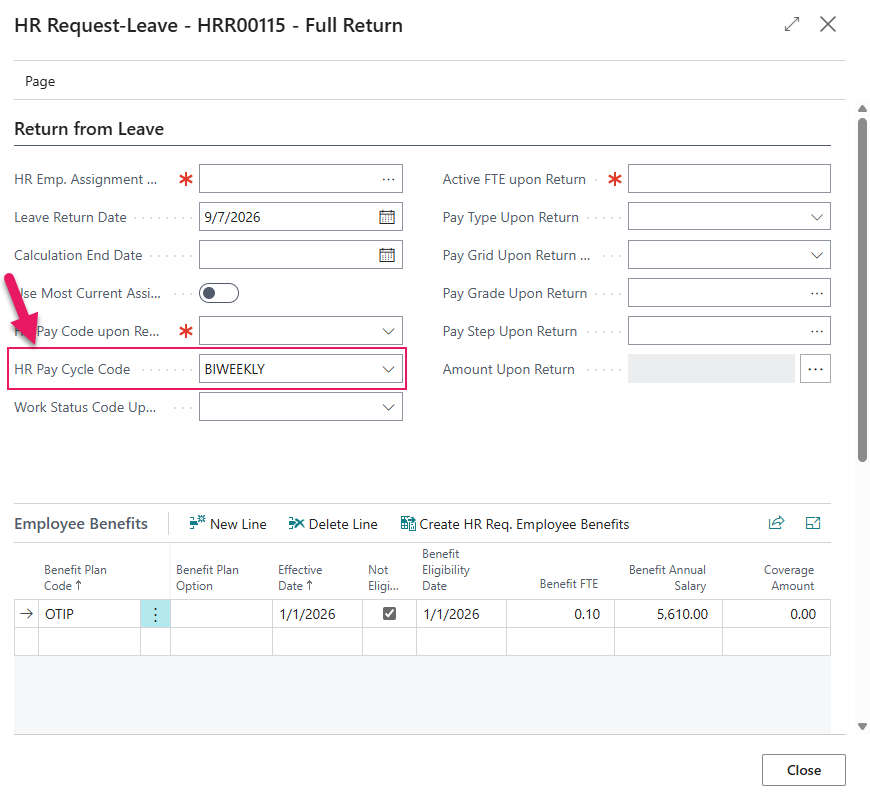The height and width of the screenshot is (797, 870).
Task: Expand HR Pay Code upon Return dropdown
Action: point(388,331)
